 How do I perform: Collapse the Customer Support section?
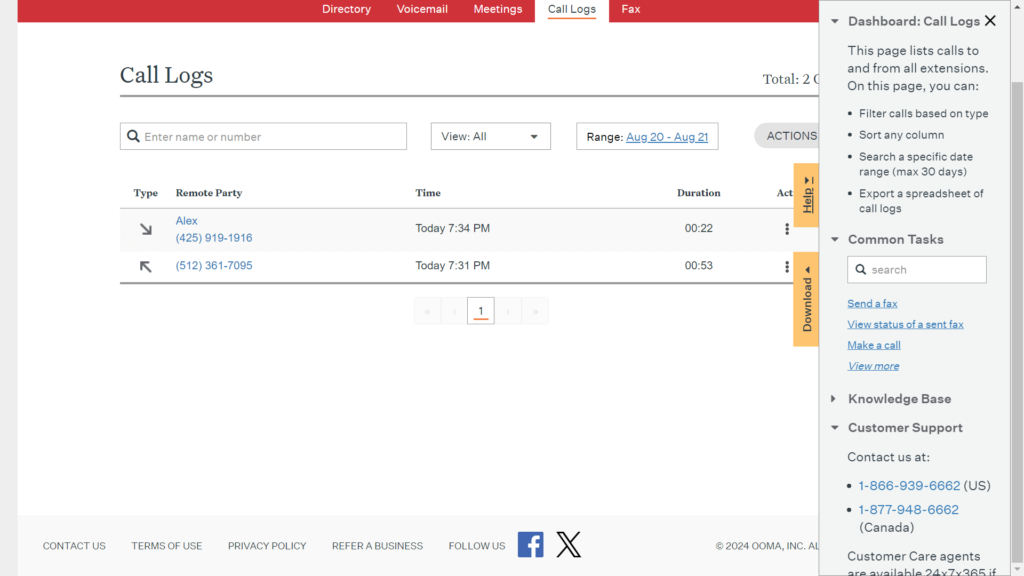(x=834, y=428)
